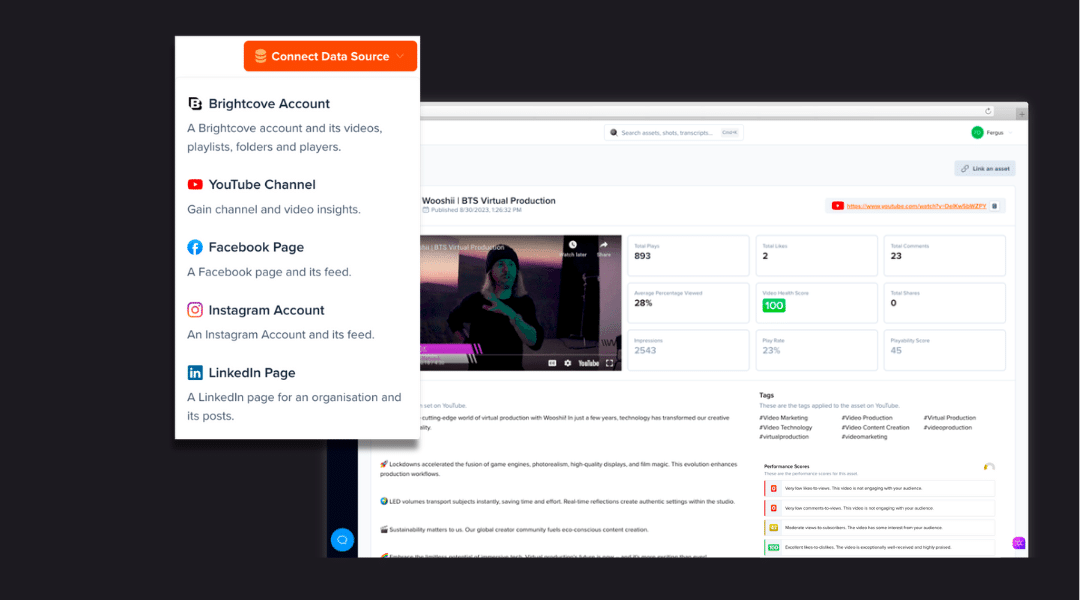1080x600 pixels.
Task: Click the Playability Score 45 card
Action: click(x=944, y=350)
